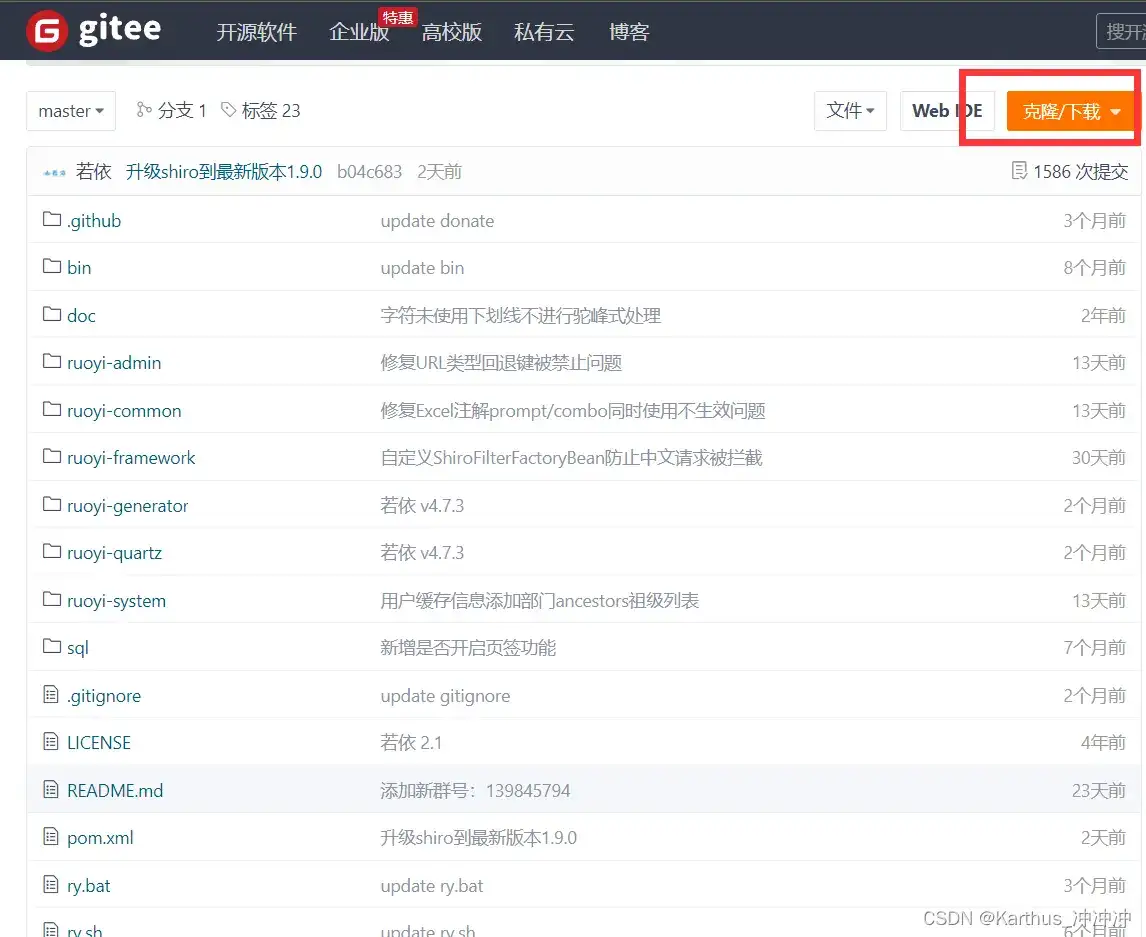
Task: Click the 若依 author avatar
Action: coord(55,172)
